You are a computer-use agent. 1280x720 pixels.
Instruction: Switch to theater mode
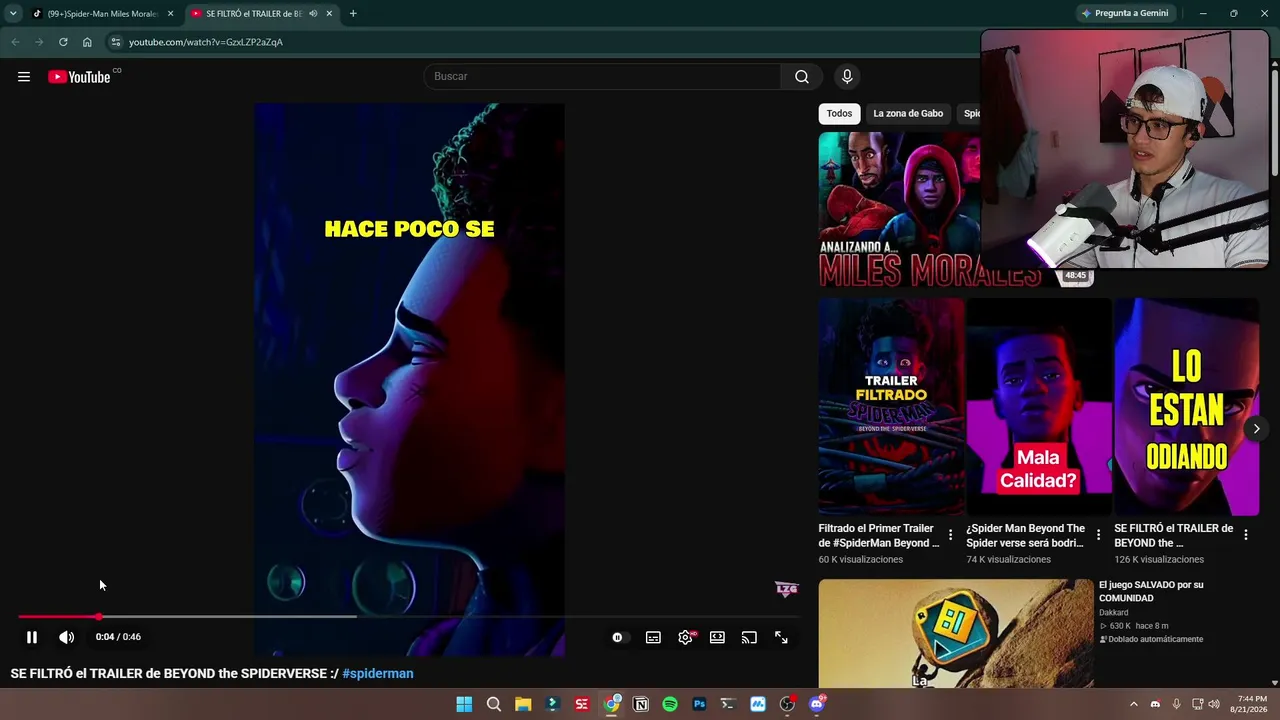(x=717, y=637)
